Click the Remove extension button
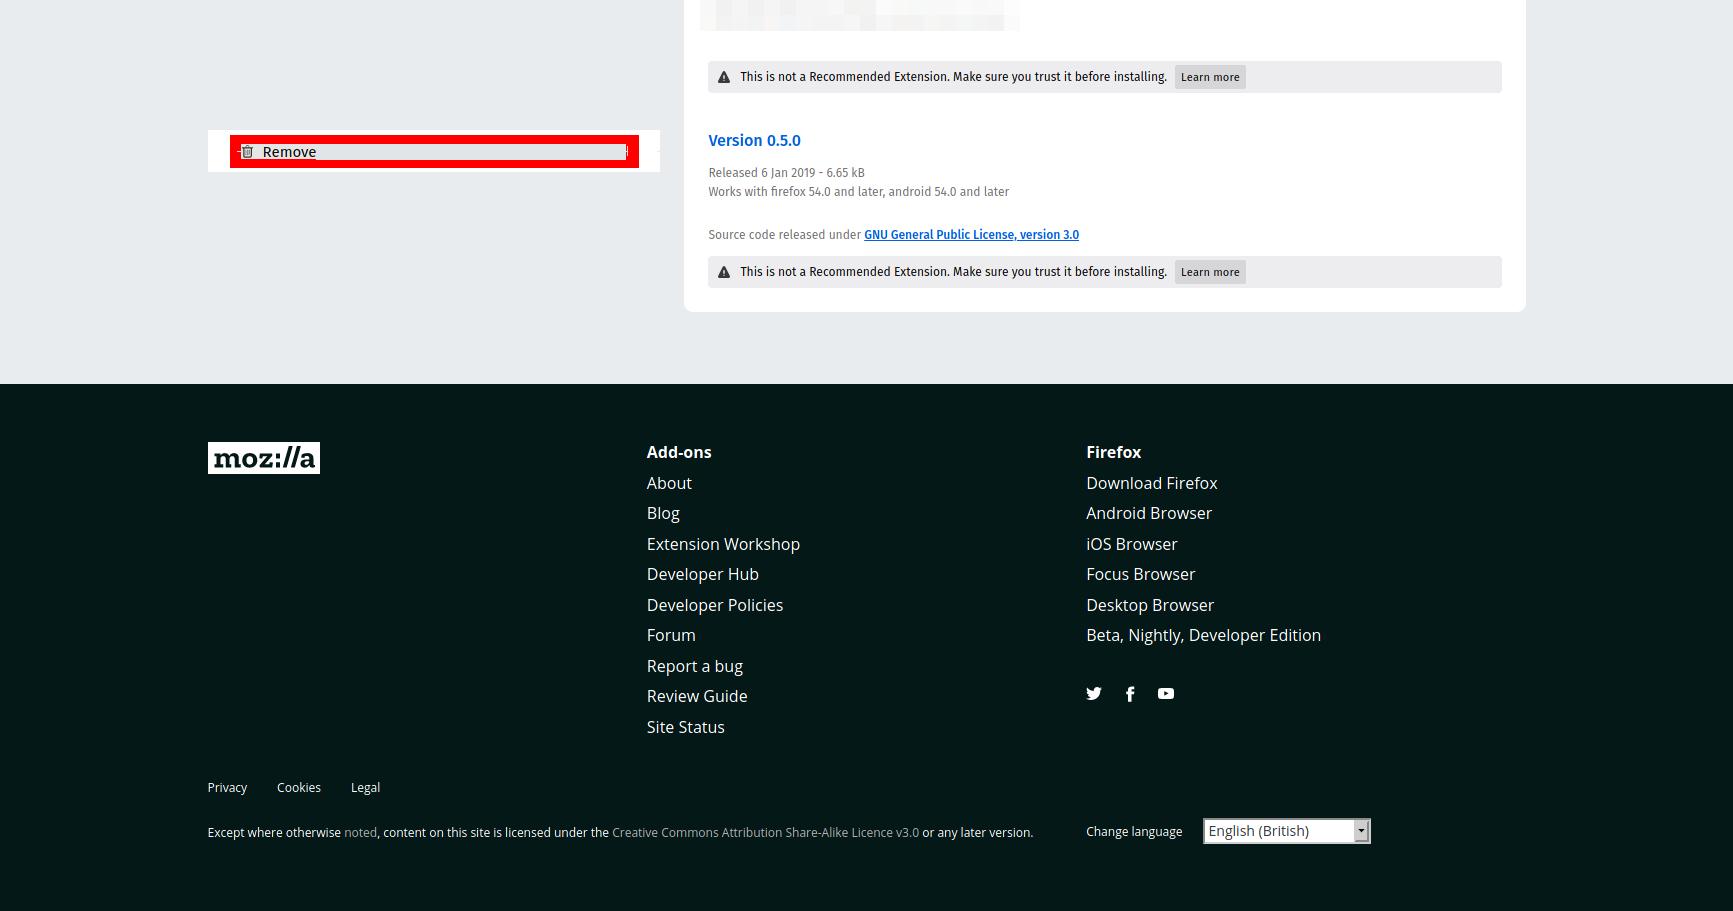Screen dimensions: 1733x911 click(434, 152)
